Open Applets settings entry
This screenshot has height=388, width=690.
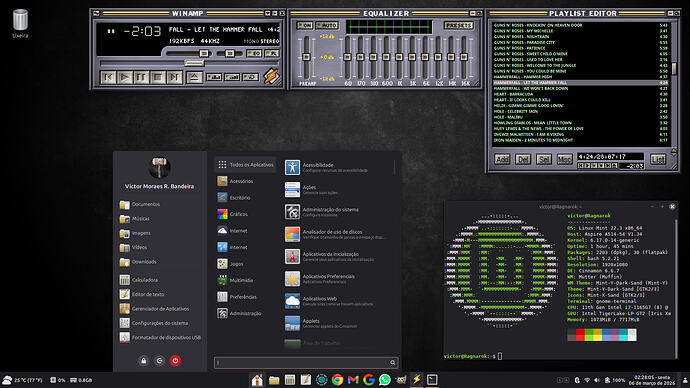(x=337, y=323)
